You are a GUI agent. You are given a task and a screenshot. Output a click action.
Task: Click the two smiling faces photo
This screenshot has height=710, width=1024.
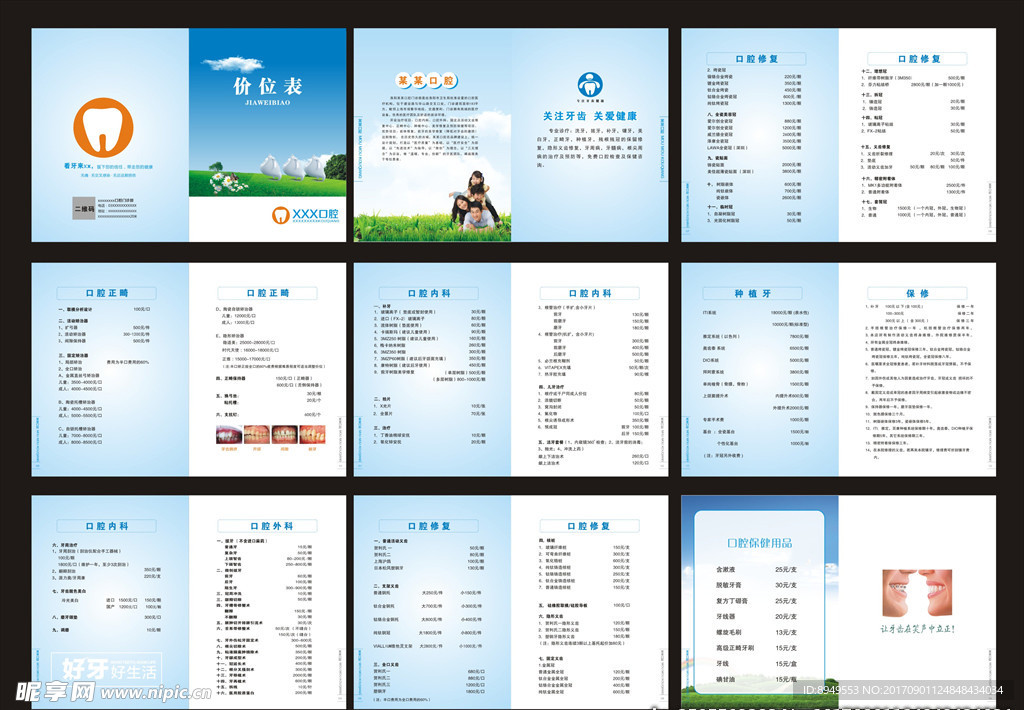point(917,593)
